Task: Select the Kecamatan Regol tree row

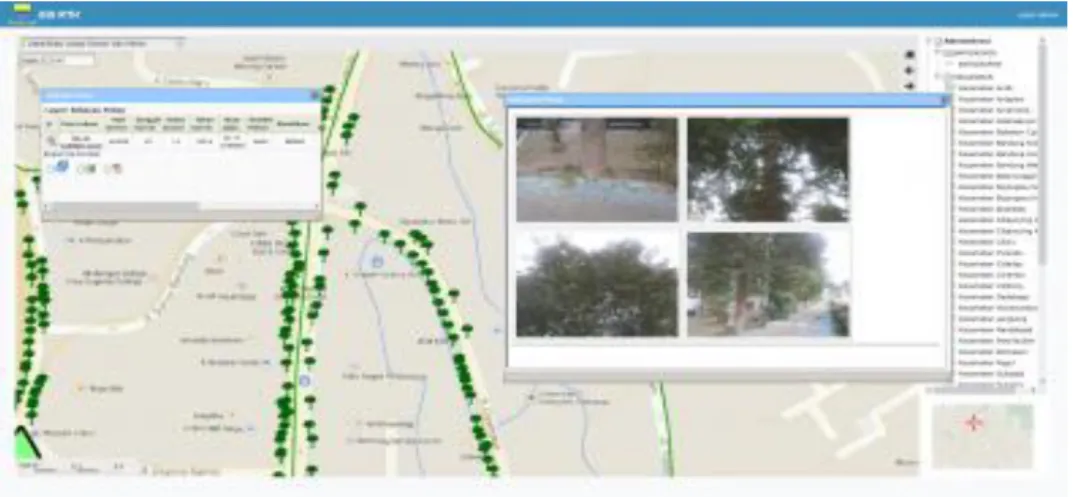Action: 987,362
